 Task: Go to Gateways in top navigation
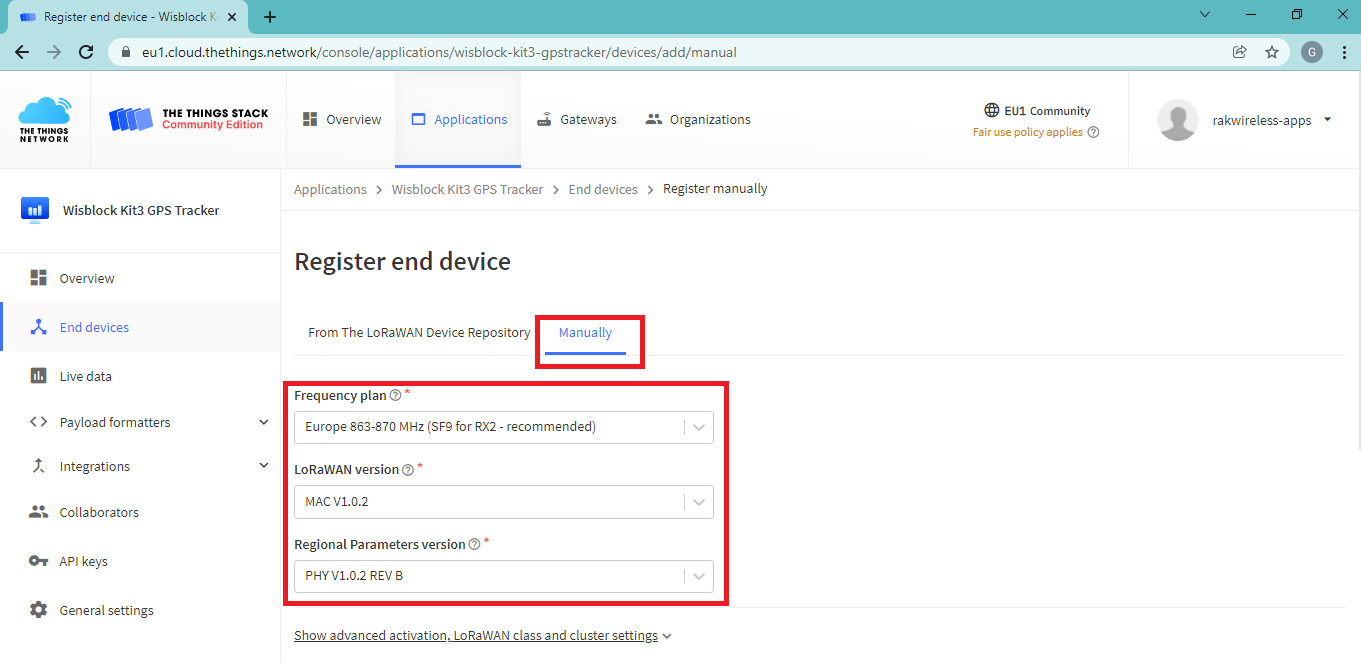577,119
